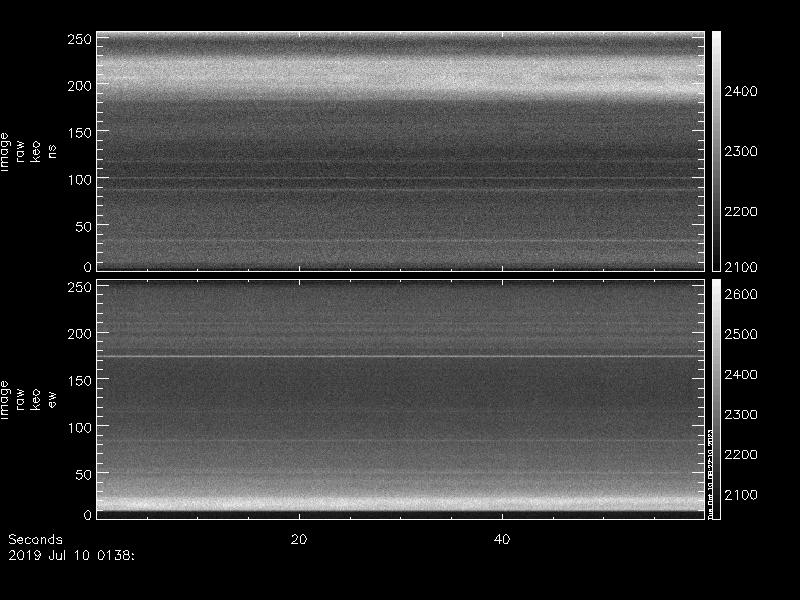Screen dimensions: 800x600
Task: Click the '20' seconds axis tick label
Action: tap(299, 539)
